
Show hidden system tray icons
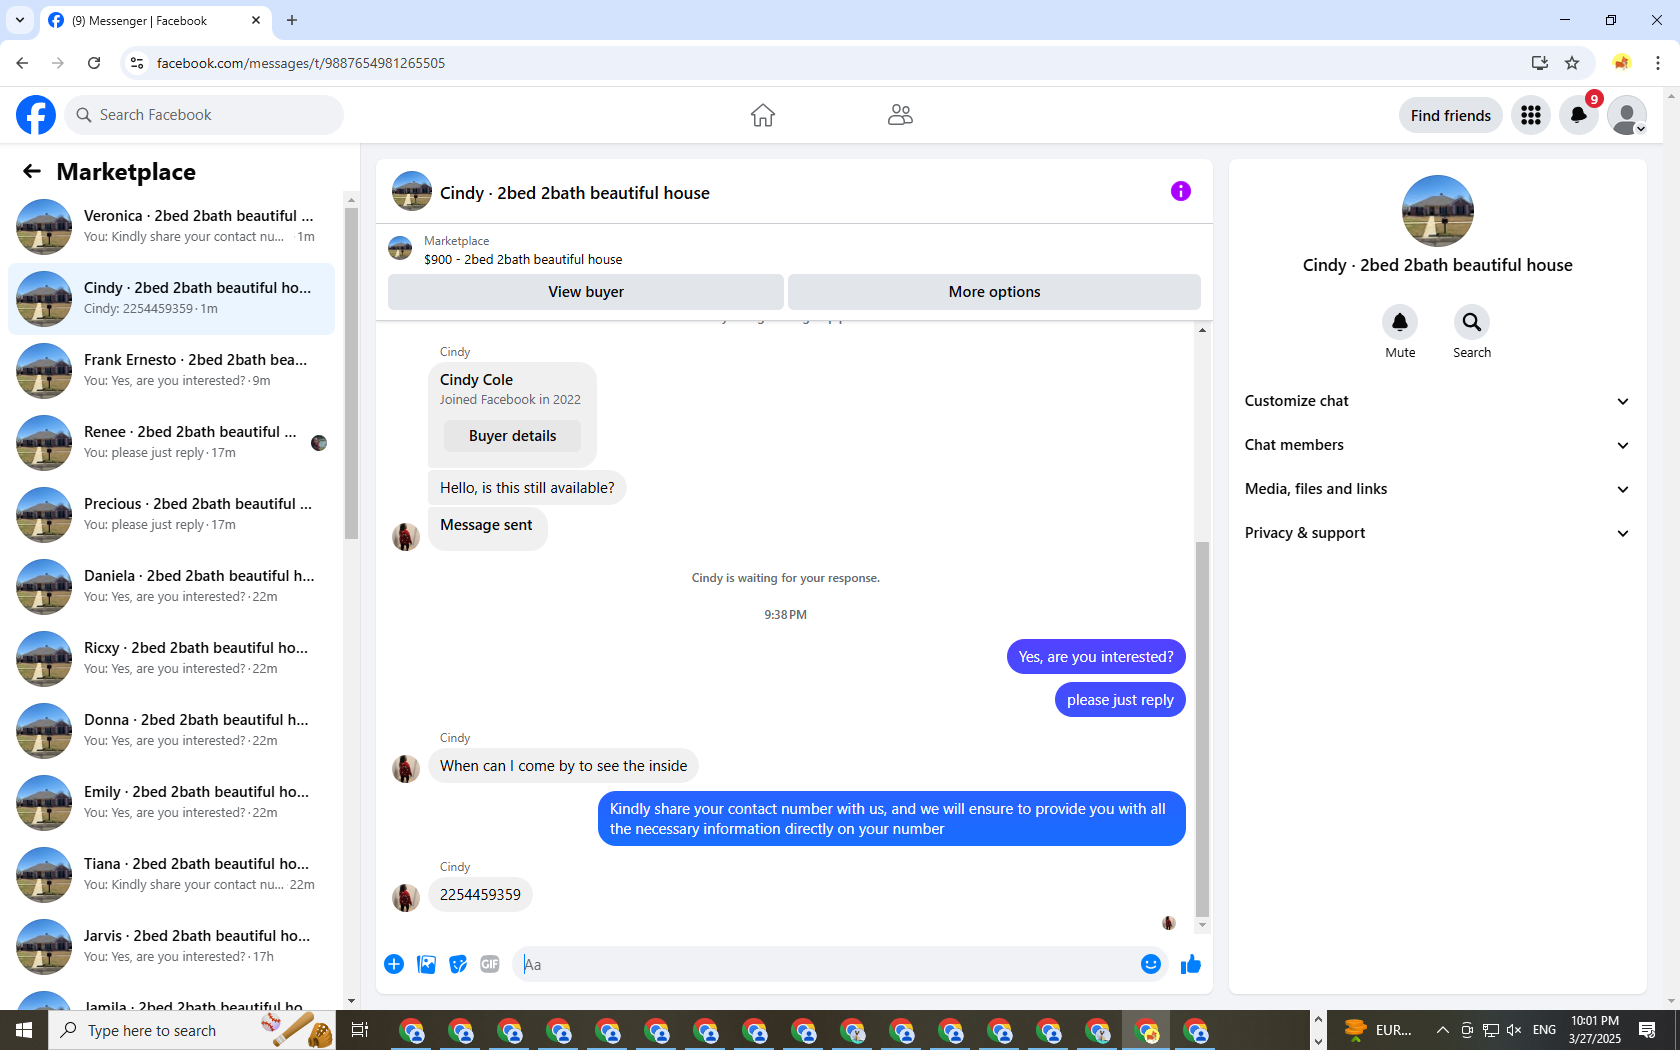tap(1442, 1030)
